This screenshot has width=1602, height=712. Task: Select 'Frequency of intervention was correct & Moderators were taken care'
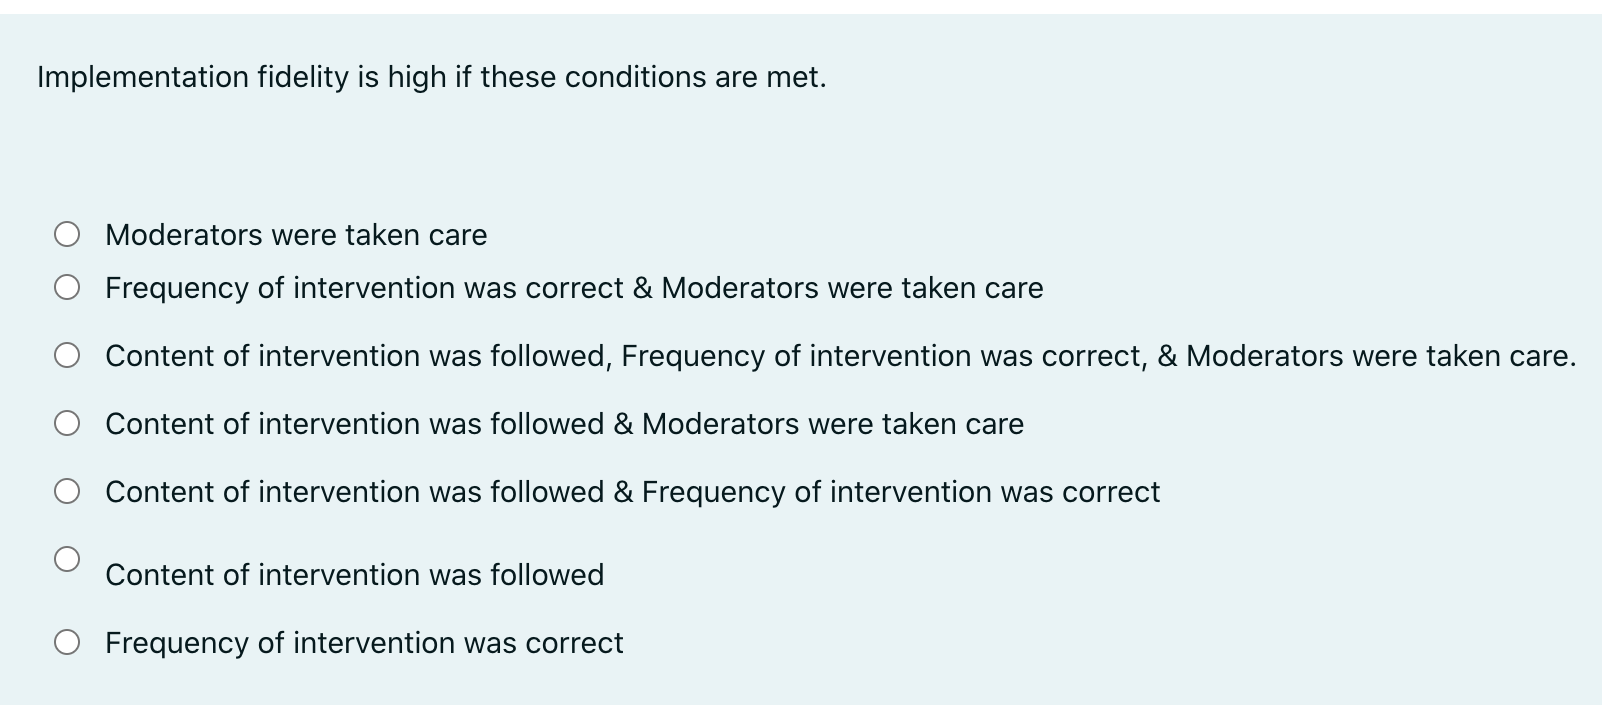point(68,287)
